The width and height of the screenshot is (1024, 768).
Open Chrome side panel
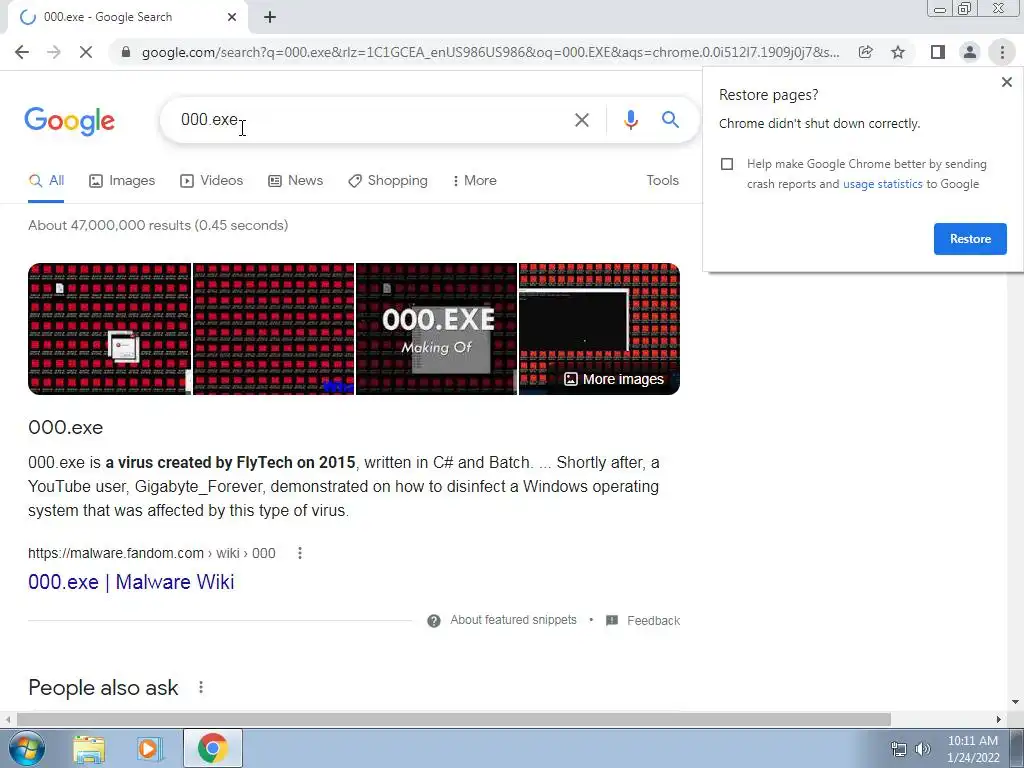click(x=938, y=52)
